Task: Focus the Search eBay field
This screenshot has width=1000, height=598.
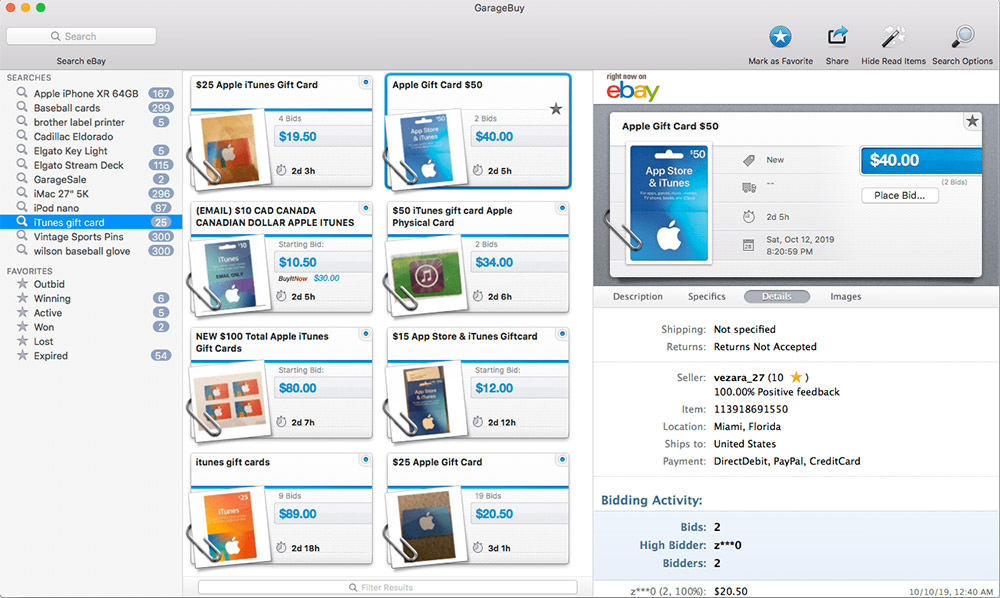Action: (x=81, y=36)
